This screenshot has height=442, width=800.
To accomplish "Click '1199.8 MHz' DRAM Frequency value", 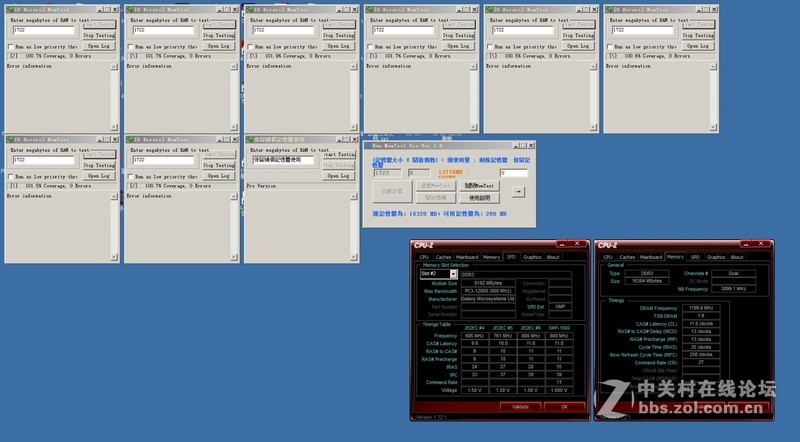I will click(701, 308).
